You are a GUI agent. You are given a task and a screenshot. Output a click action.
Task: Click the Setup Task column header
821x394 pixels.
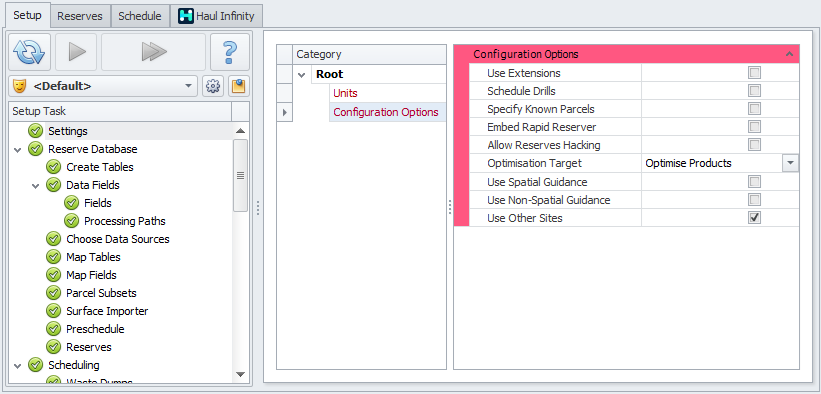[120, 111]
